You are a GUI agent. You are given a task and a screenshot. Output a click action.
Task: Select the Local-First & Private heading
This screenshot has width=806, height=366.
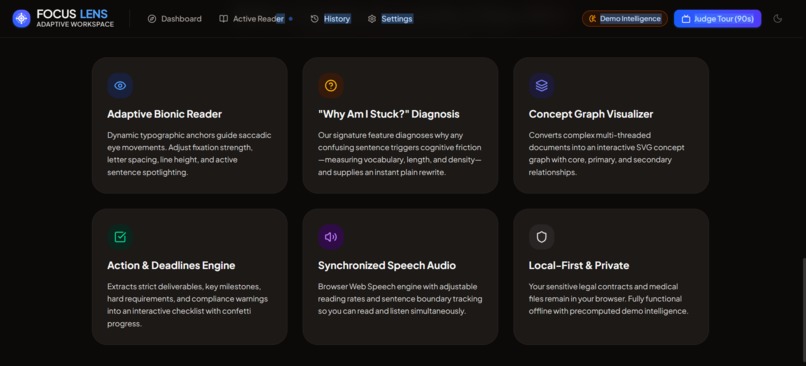coord(579,266)
